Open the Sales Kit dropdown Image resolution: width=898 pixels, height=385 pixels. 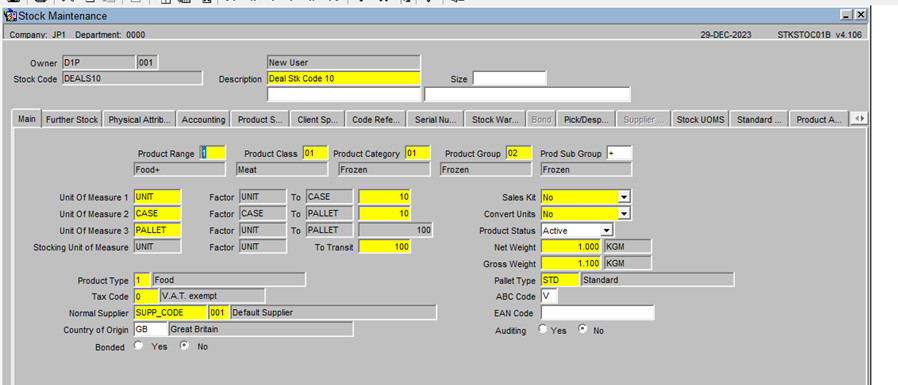624,197
